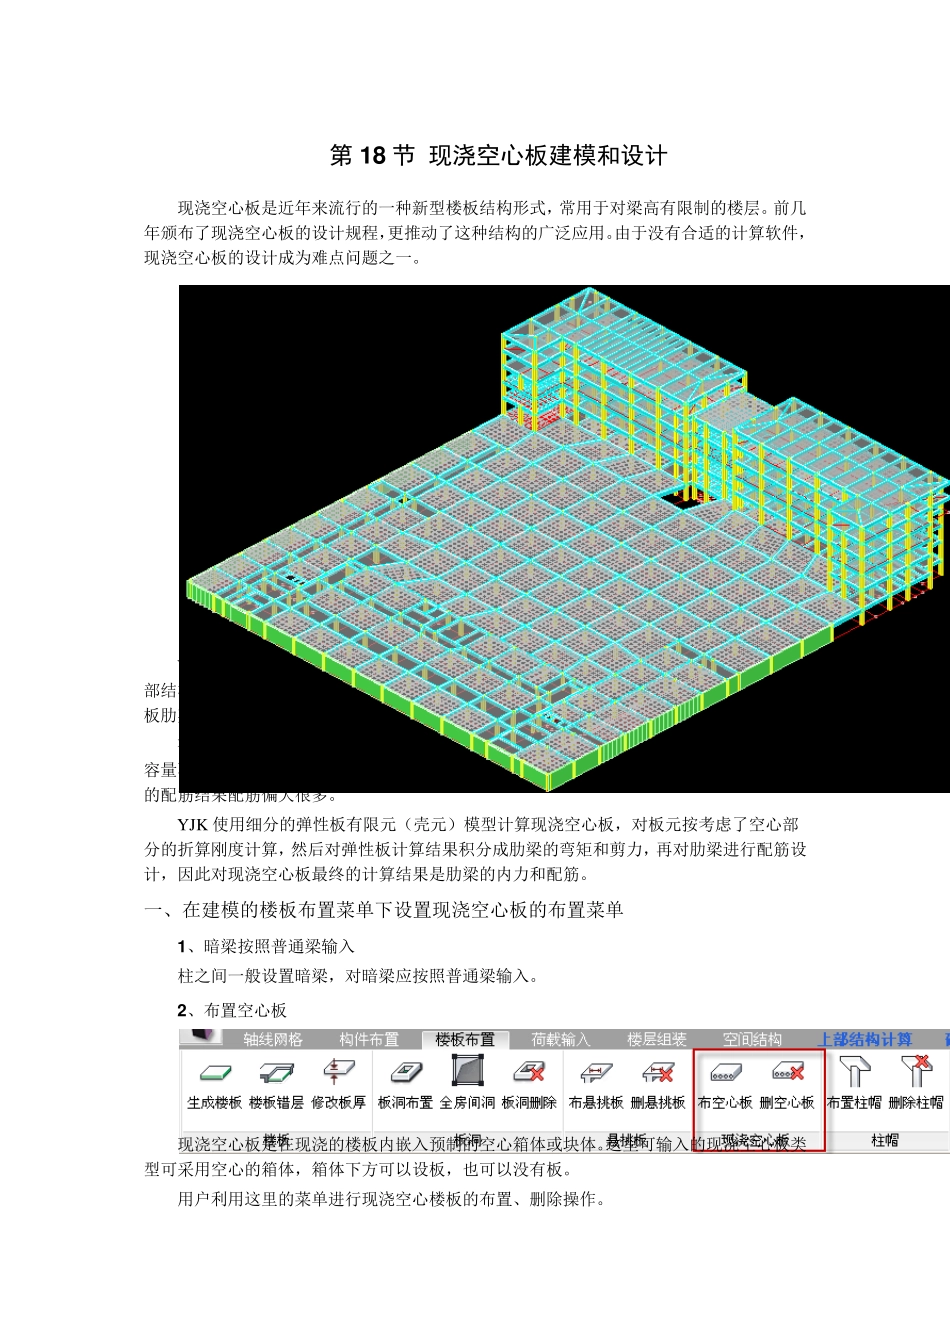
Task: Click the 删除柱帽 delete column cap icon
Action: click(x=916, y=1072)
